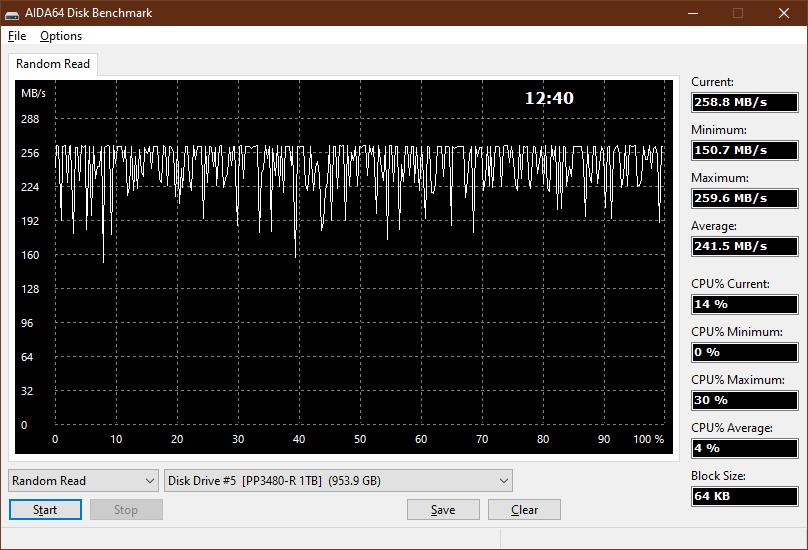Screen dimensions: 808x550
Task: Clear the benchmark graph
Action: (x=524, y=510)
